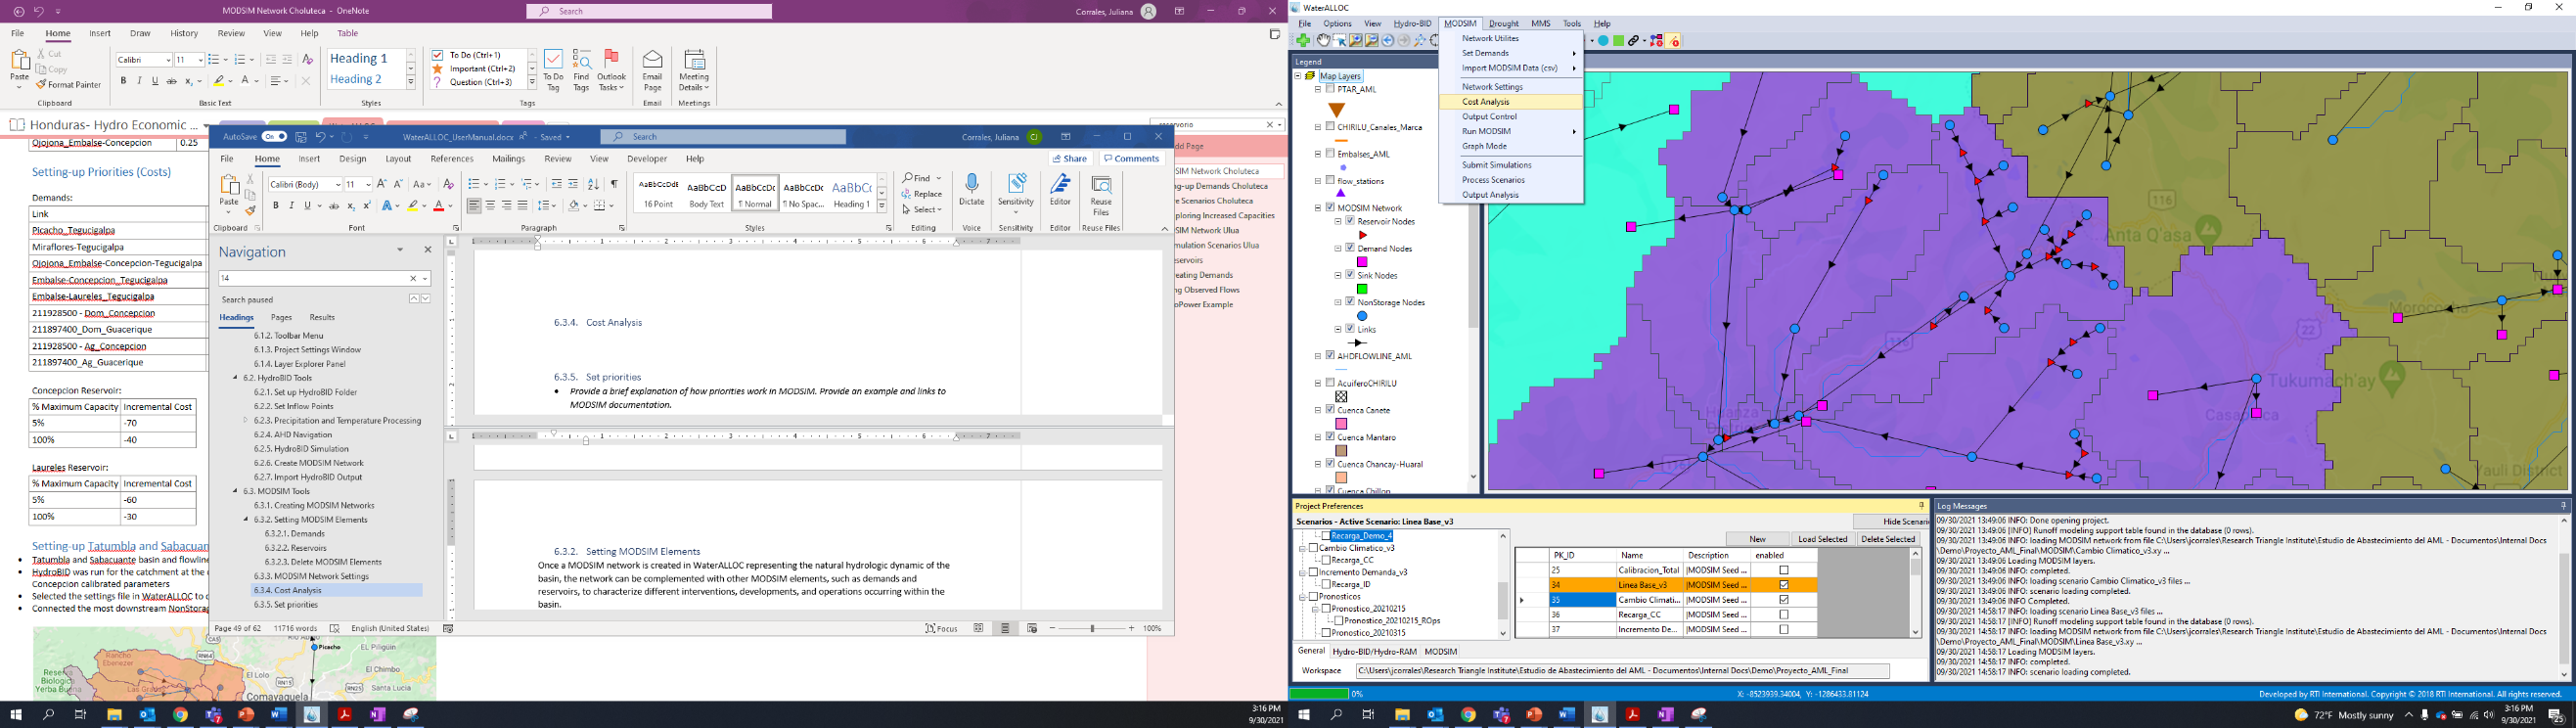Collapse the MODSIM Network legend tree node
The height and width of the screenshot is (728, 2576).
[1318, 208]
